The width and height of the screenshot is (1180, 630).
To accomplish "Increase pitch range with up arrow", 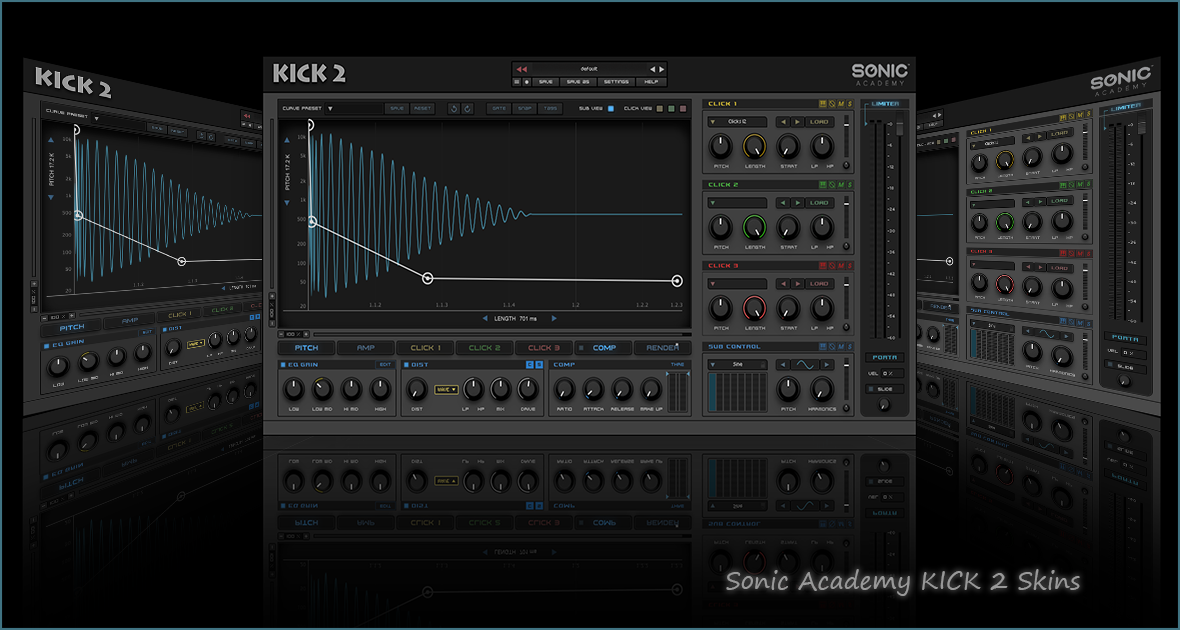I will coord(287,140).
